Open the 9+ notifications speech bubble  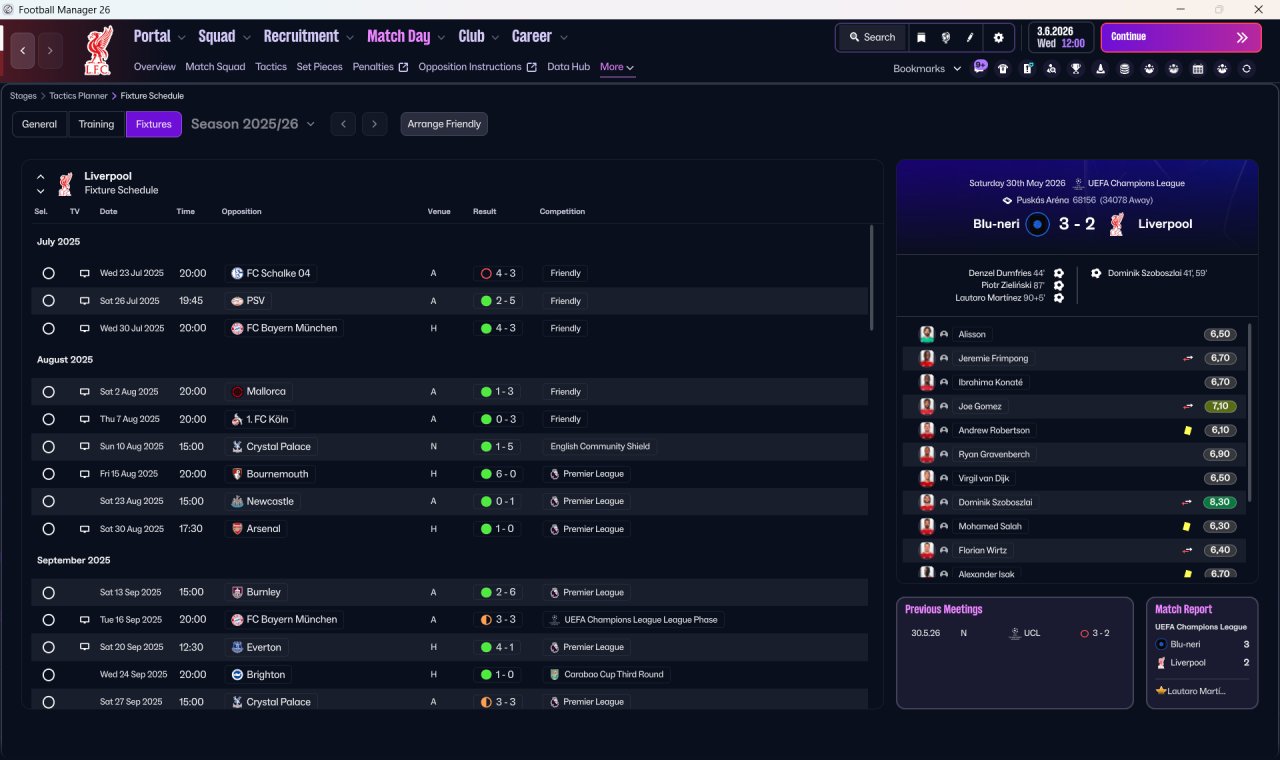(980, 68)
